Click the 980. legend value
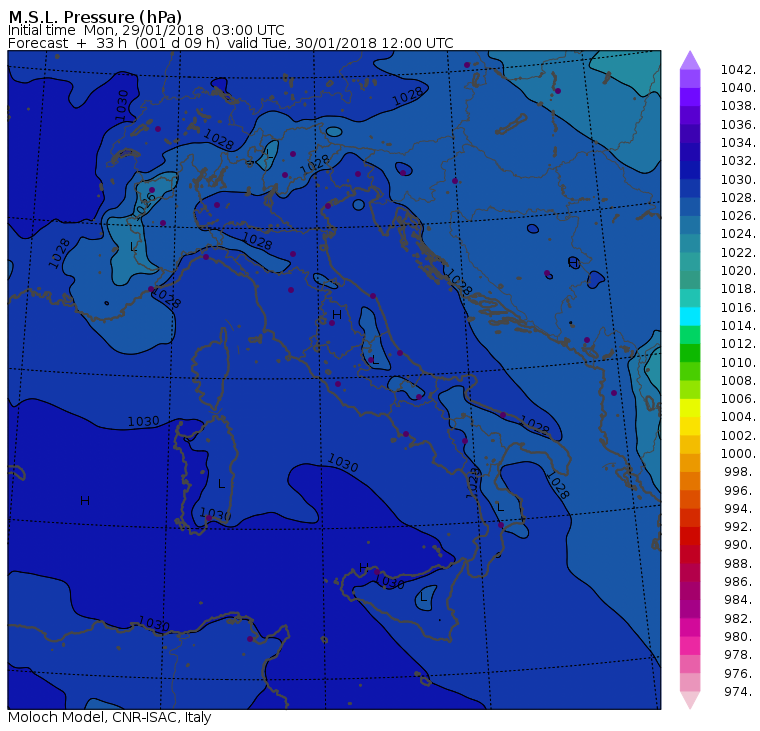760x731 pixels. (x=740, y=636)
